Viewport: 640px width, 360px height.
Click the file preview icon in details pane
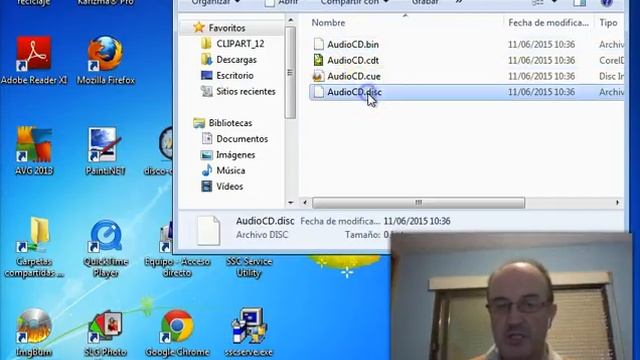click(209, 230)
